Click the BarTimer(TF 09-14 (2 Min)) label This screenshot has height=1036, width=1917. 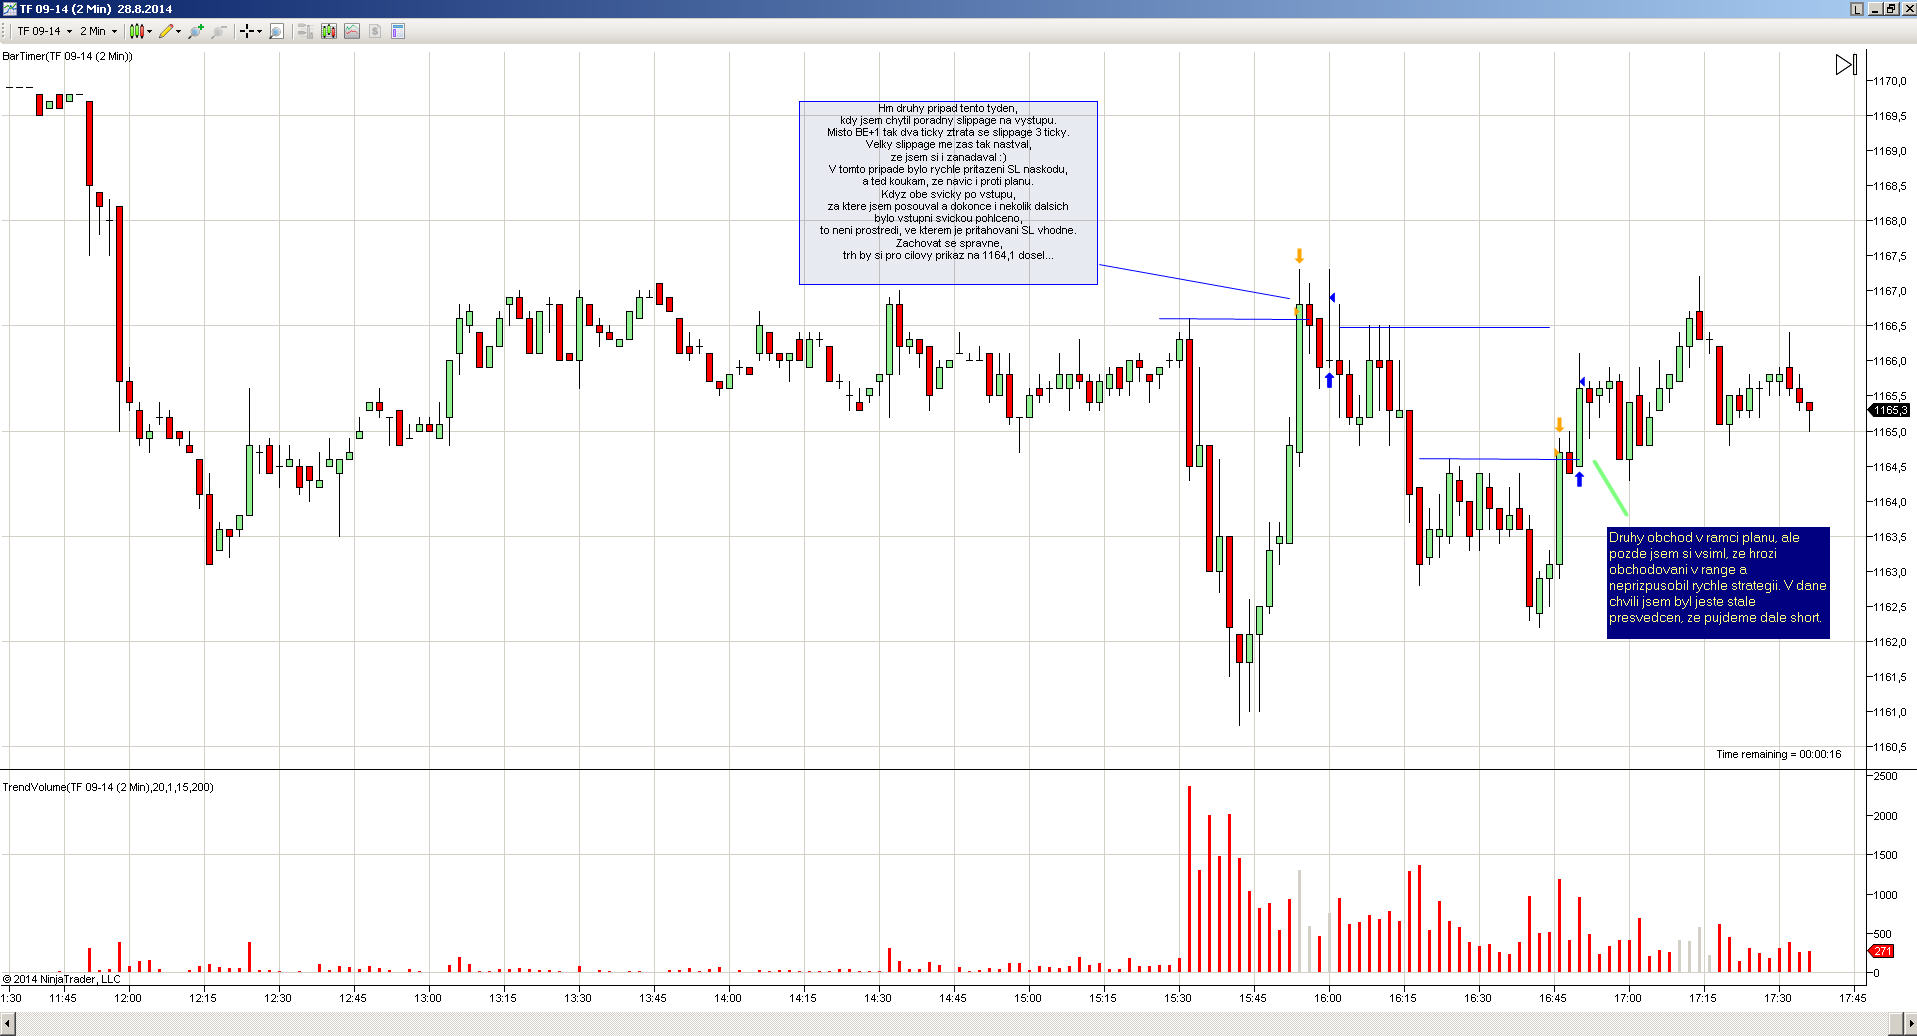point(68,56)
